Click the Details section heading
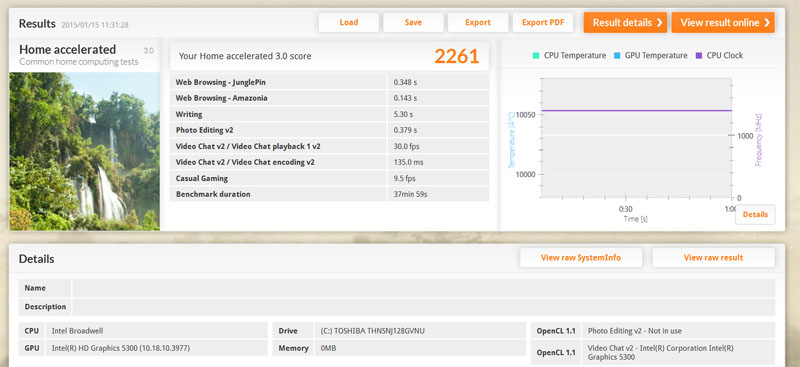800x367 pixels. tap(36, 259)
